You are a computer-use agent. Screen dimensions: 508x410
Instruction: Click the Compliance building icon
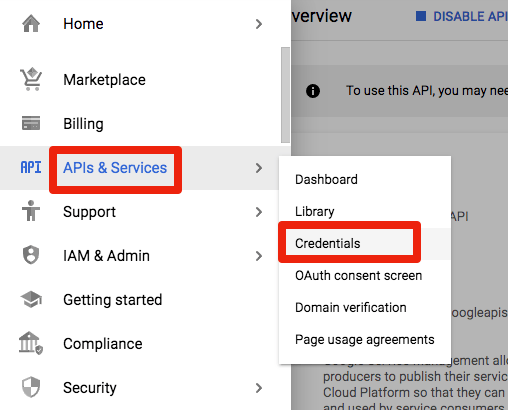31,343
